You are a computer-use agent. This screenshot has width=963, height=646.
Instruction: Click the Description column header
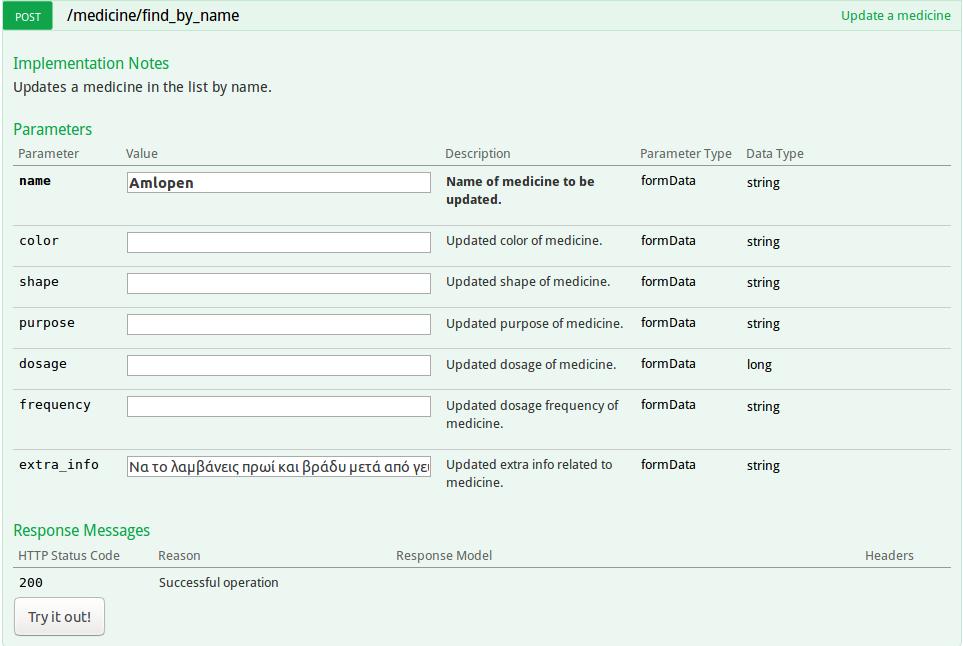(478, 154)
